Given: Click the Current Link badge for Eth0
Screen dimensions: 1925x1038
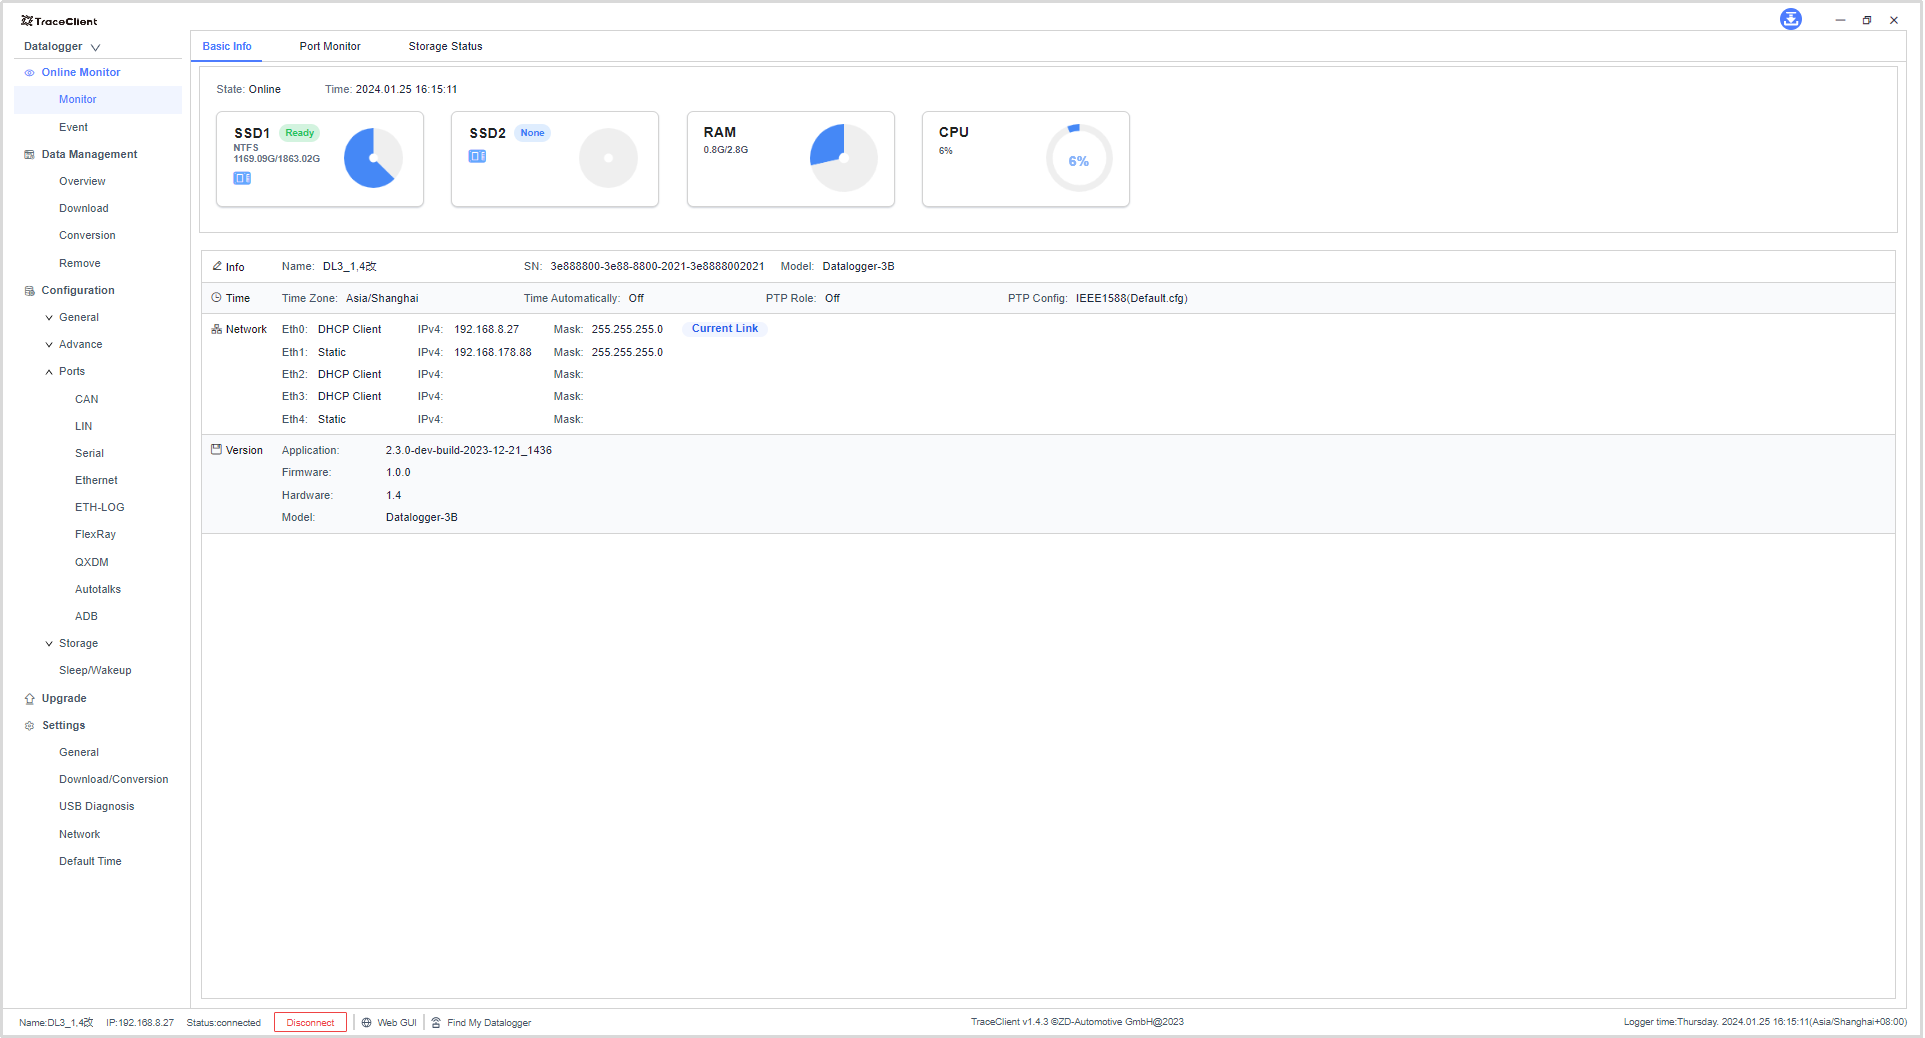Looking at the screenshot, I should (x=725, y=329).
